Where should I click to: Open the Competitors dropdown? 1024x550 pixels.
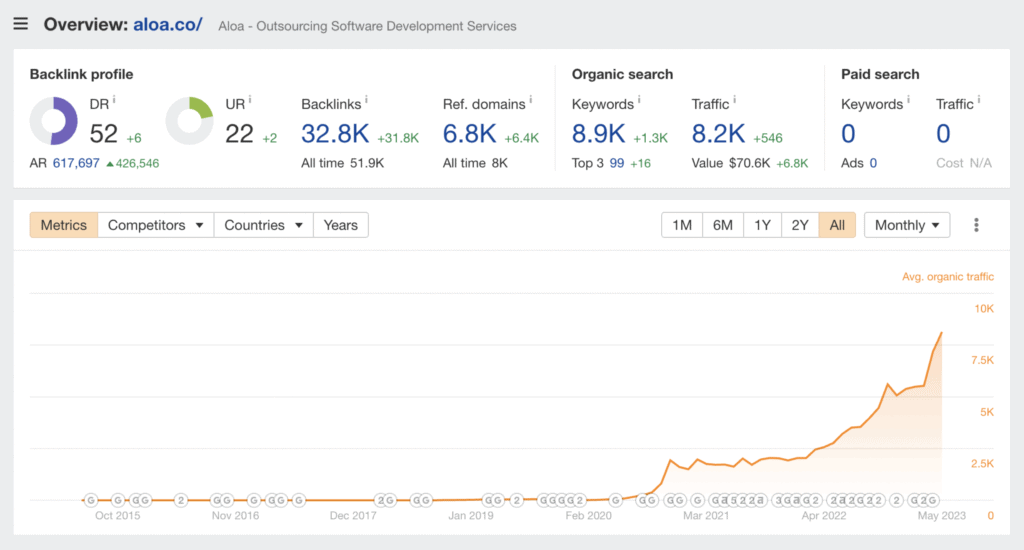coord(155,225)
